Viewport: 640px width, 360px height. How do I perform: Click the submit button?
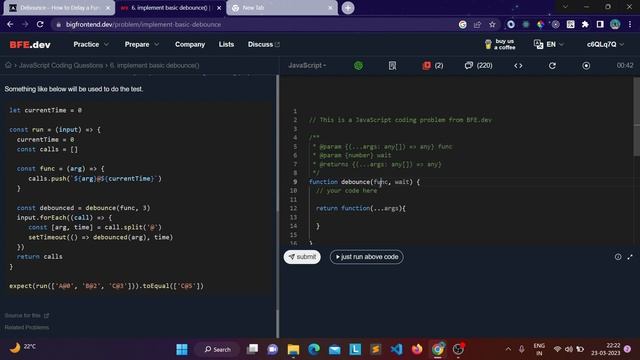coord(302,257)
